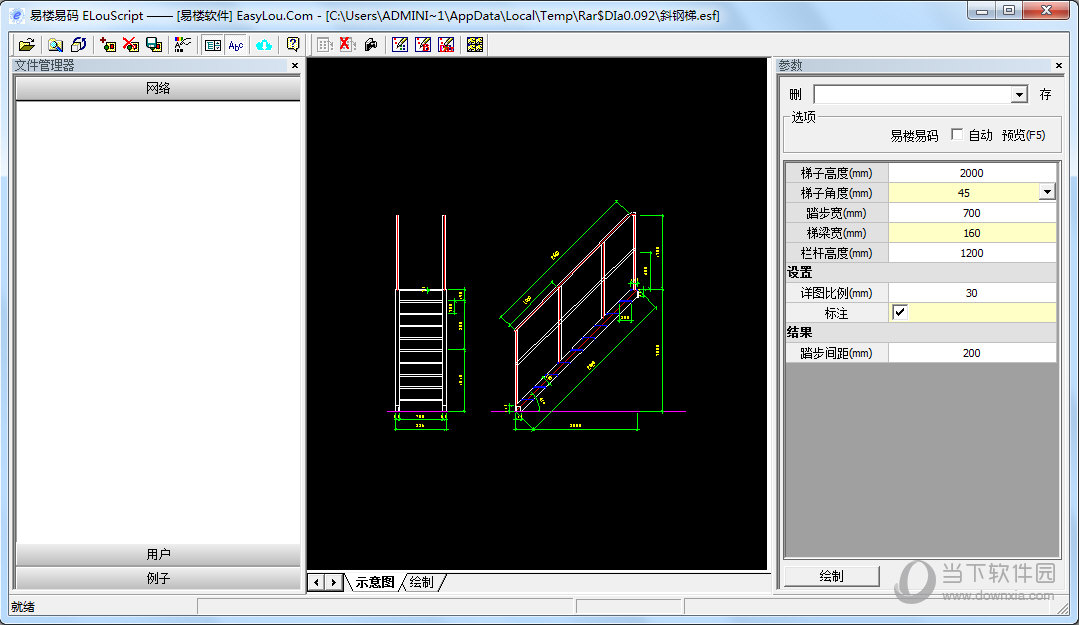
Task: Click the save item disk toolbar icon
Action: [154, 45]
